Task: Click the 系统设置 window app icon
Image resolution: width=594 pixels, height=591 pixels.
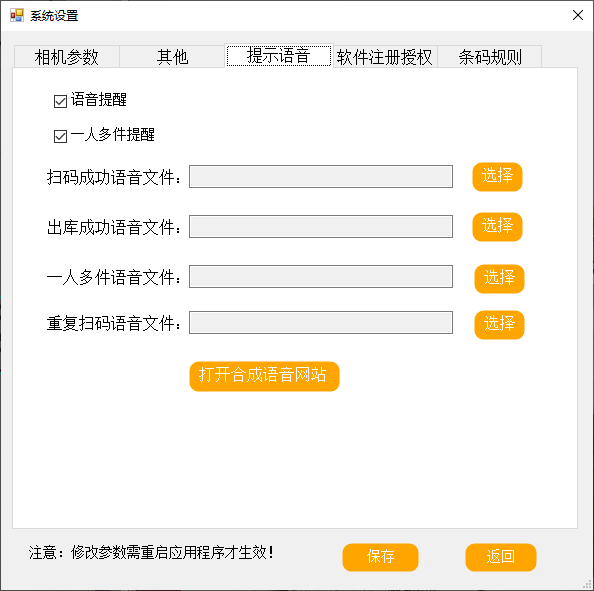Action: [17, 16]
